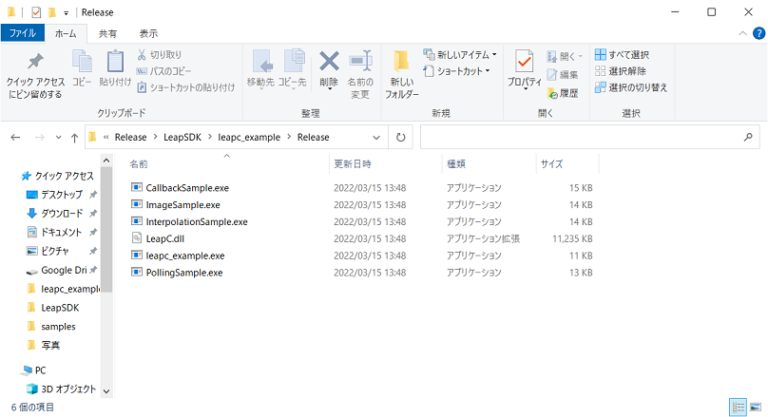Sort by the Size (サイズ) column header

552,163
